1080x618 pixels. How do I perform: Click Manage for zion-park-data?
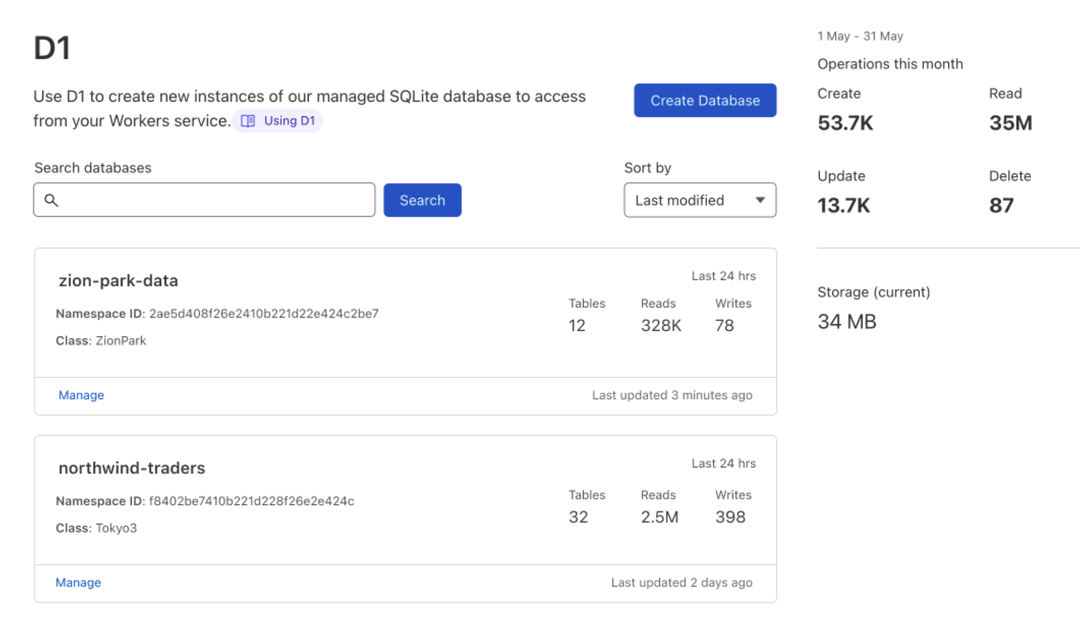81,395
